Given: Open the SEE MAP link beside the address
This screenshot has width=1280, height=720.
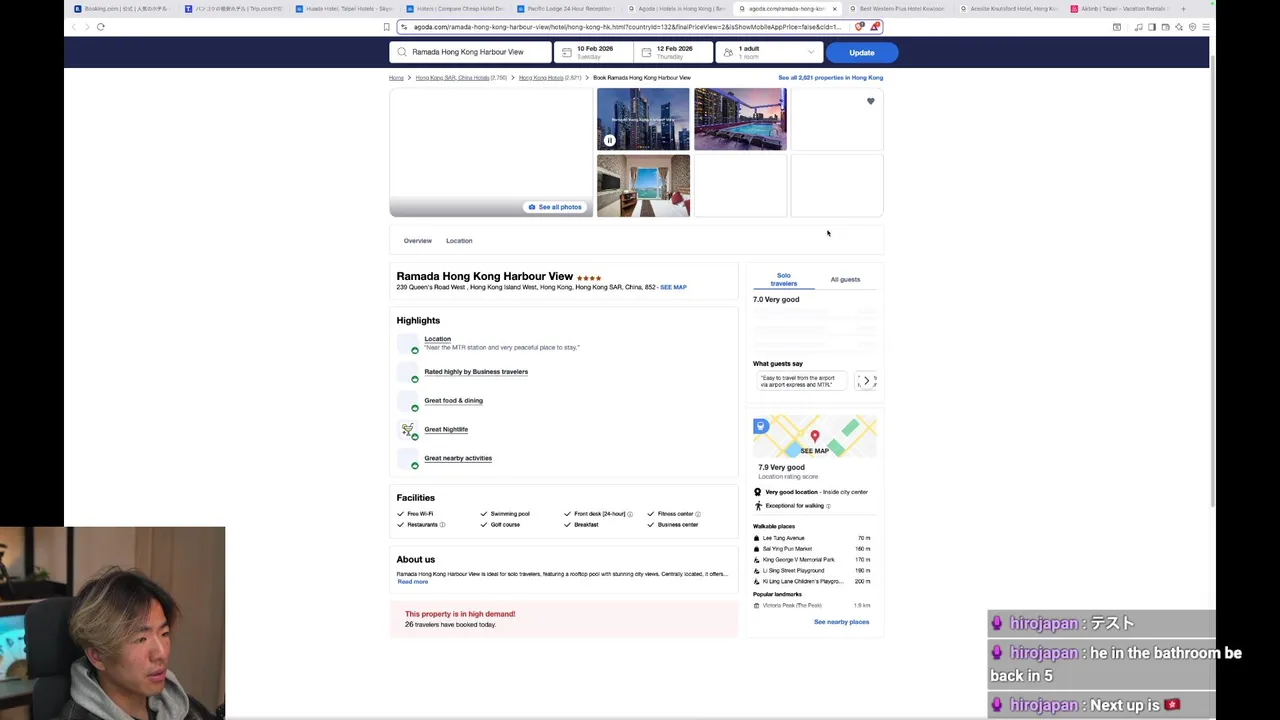Looking at the screenshot, I should (673, 287).
